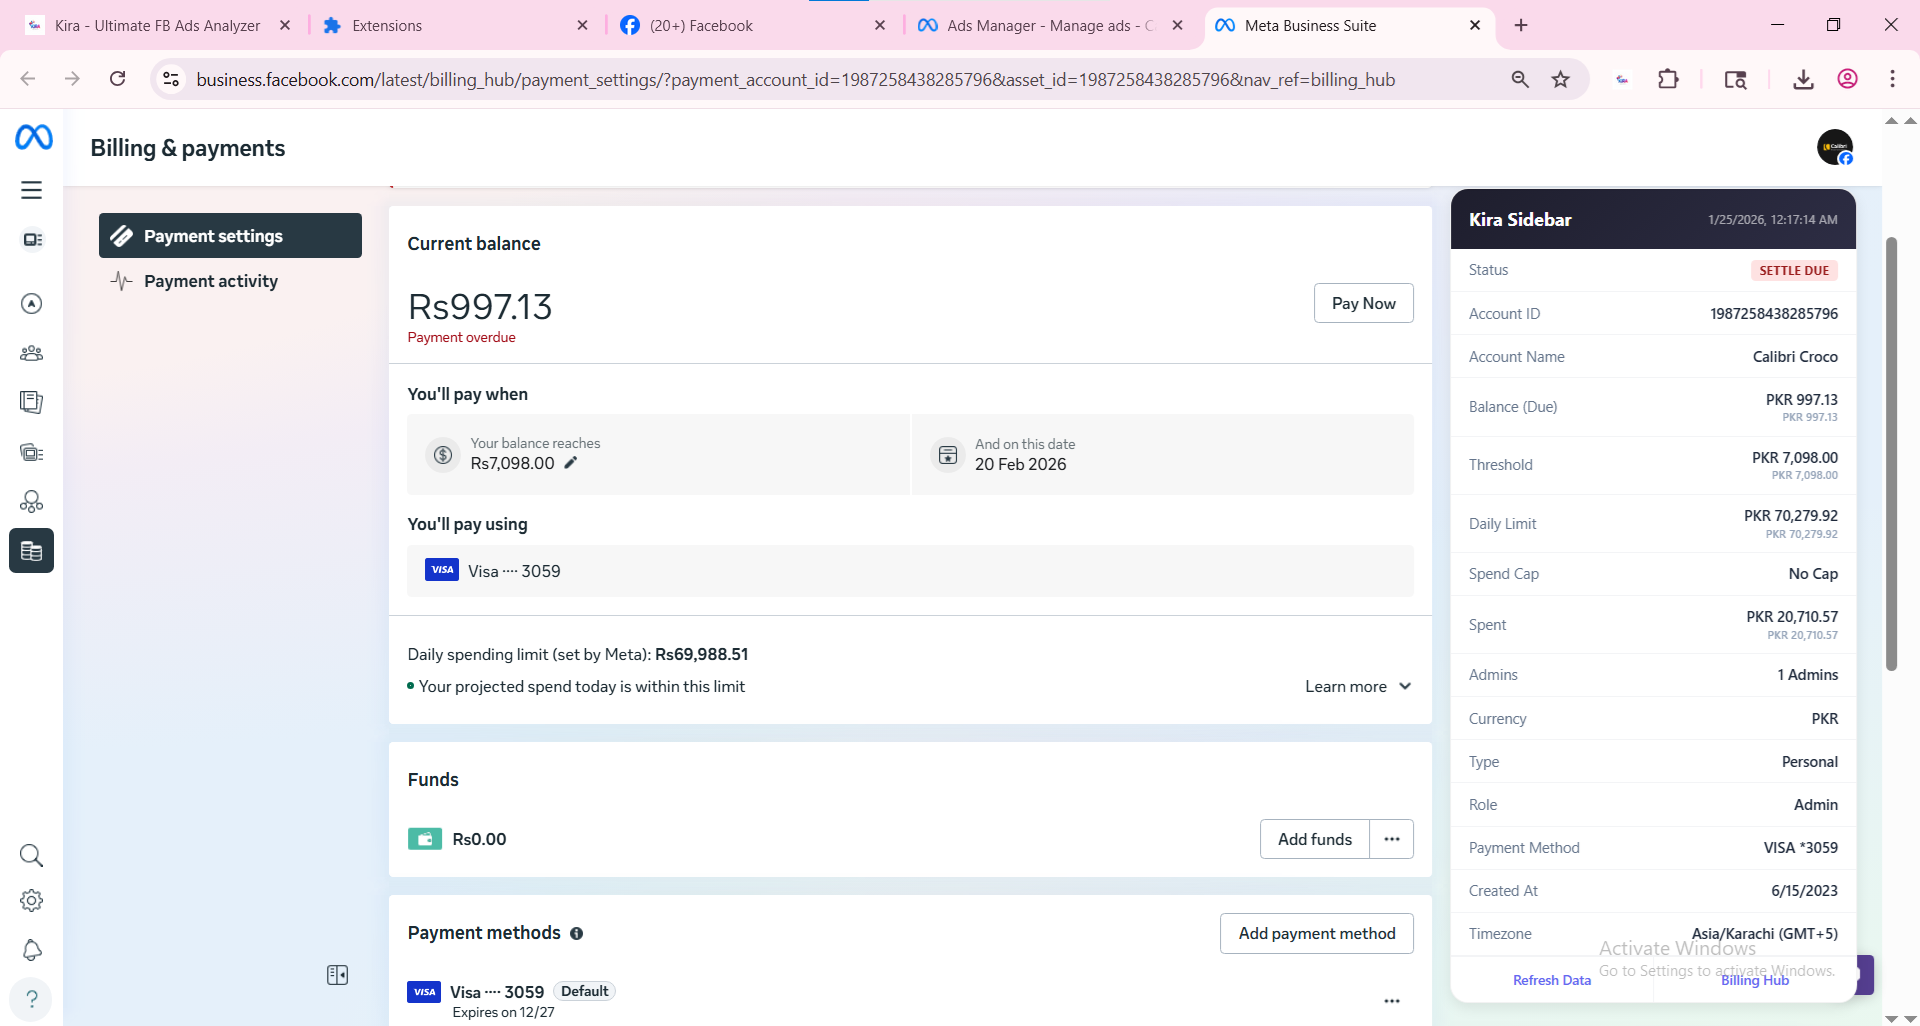
Task: Click the Rs997.13 current balance amount
Action: tap(480, 307)
